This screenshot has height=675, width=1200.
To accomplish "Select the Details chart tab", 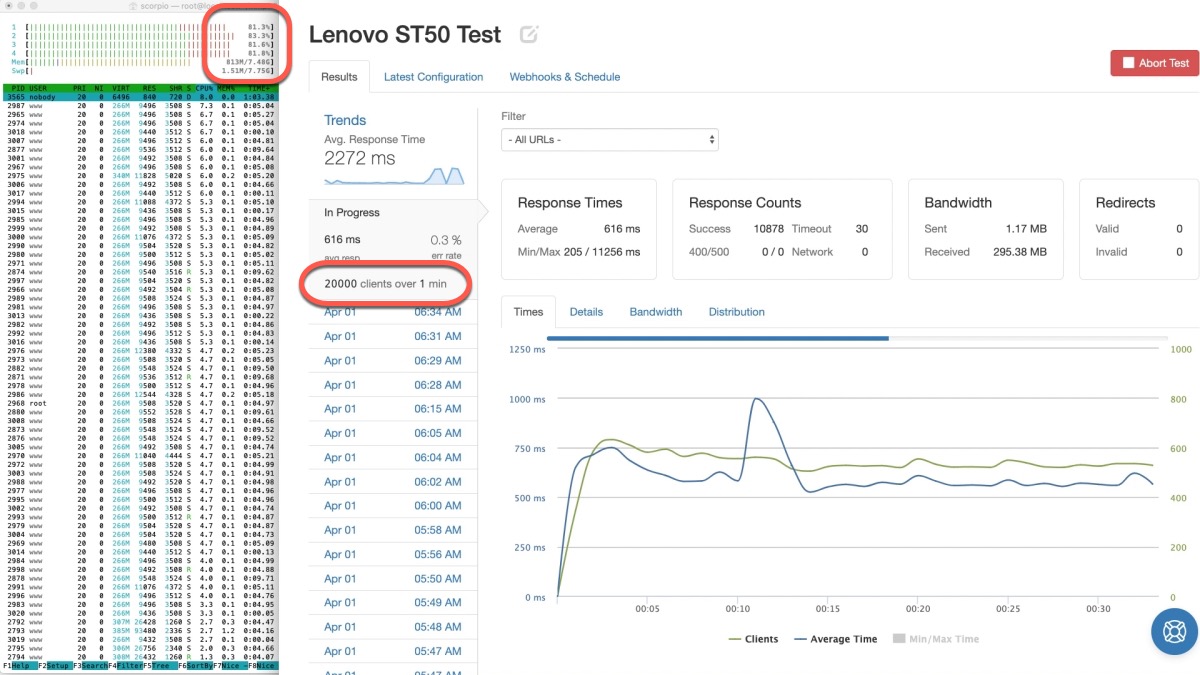I will pyautogui.click(x=586, y=312).
